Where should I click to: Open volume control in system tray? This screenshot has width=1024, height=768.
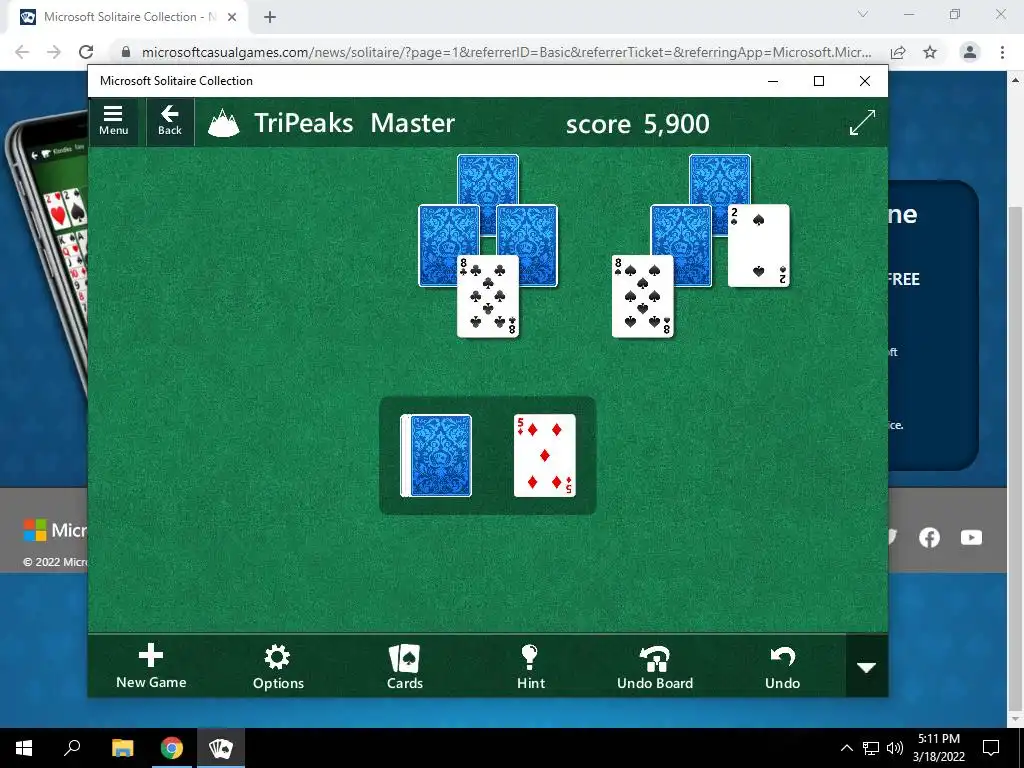(x=895, y=748)
